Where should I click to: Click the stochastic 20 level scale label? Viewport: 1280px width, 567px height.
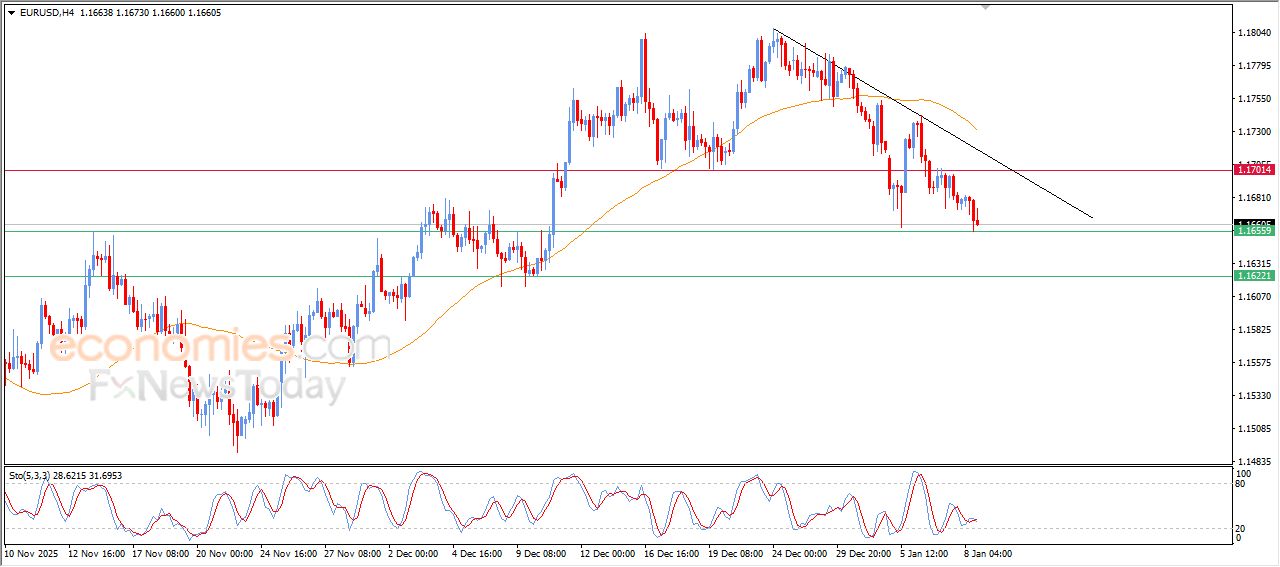pyautogui.click(x=1243, y=527)
